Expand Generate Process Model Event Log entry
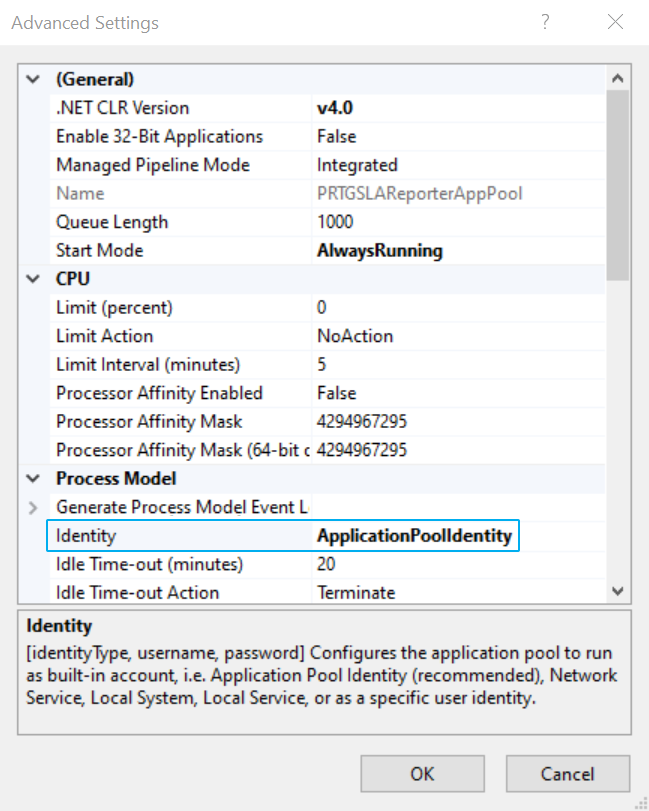 point(33,507)
